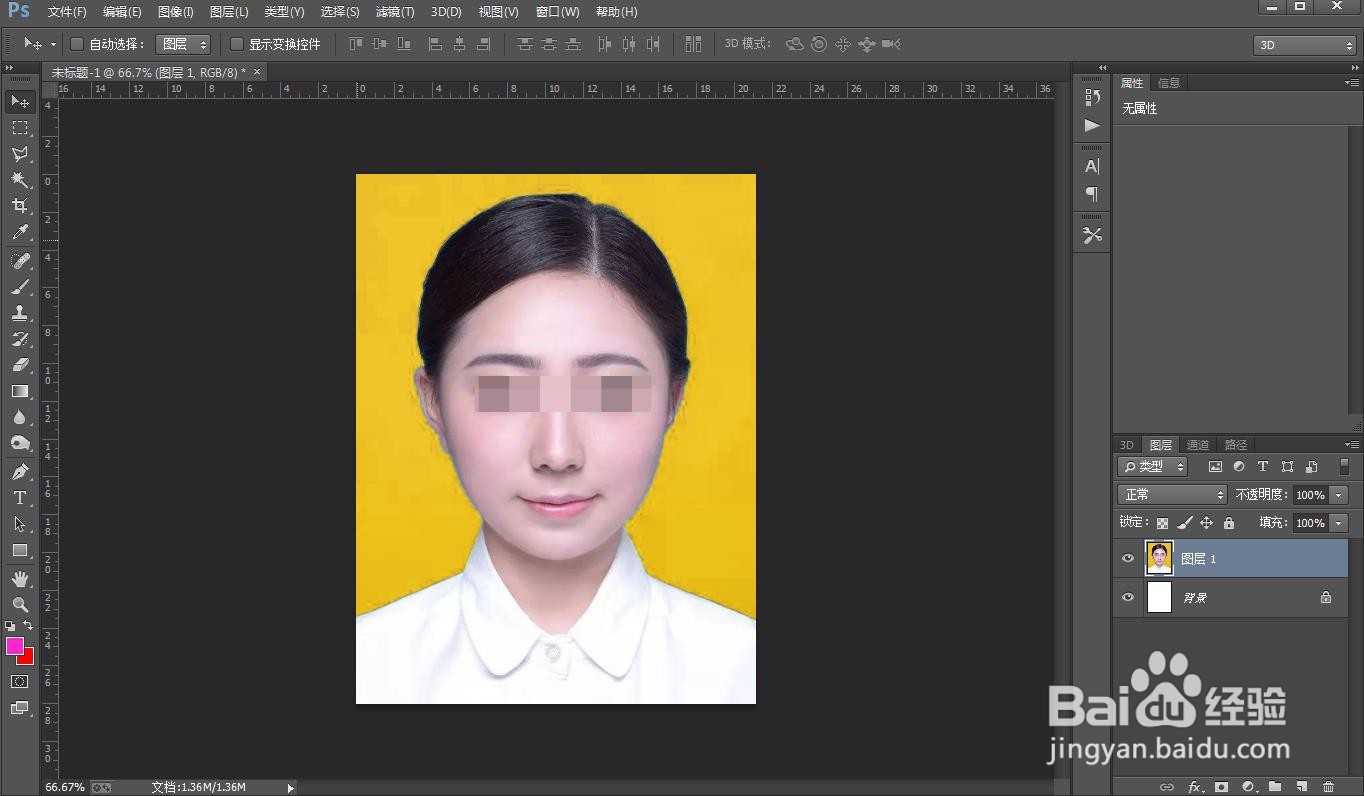The width and height of the screenshot is (1364, 796).
Task: Open the 图像(I) menu
Action: point(176,12)
